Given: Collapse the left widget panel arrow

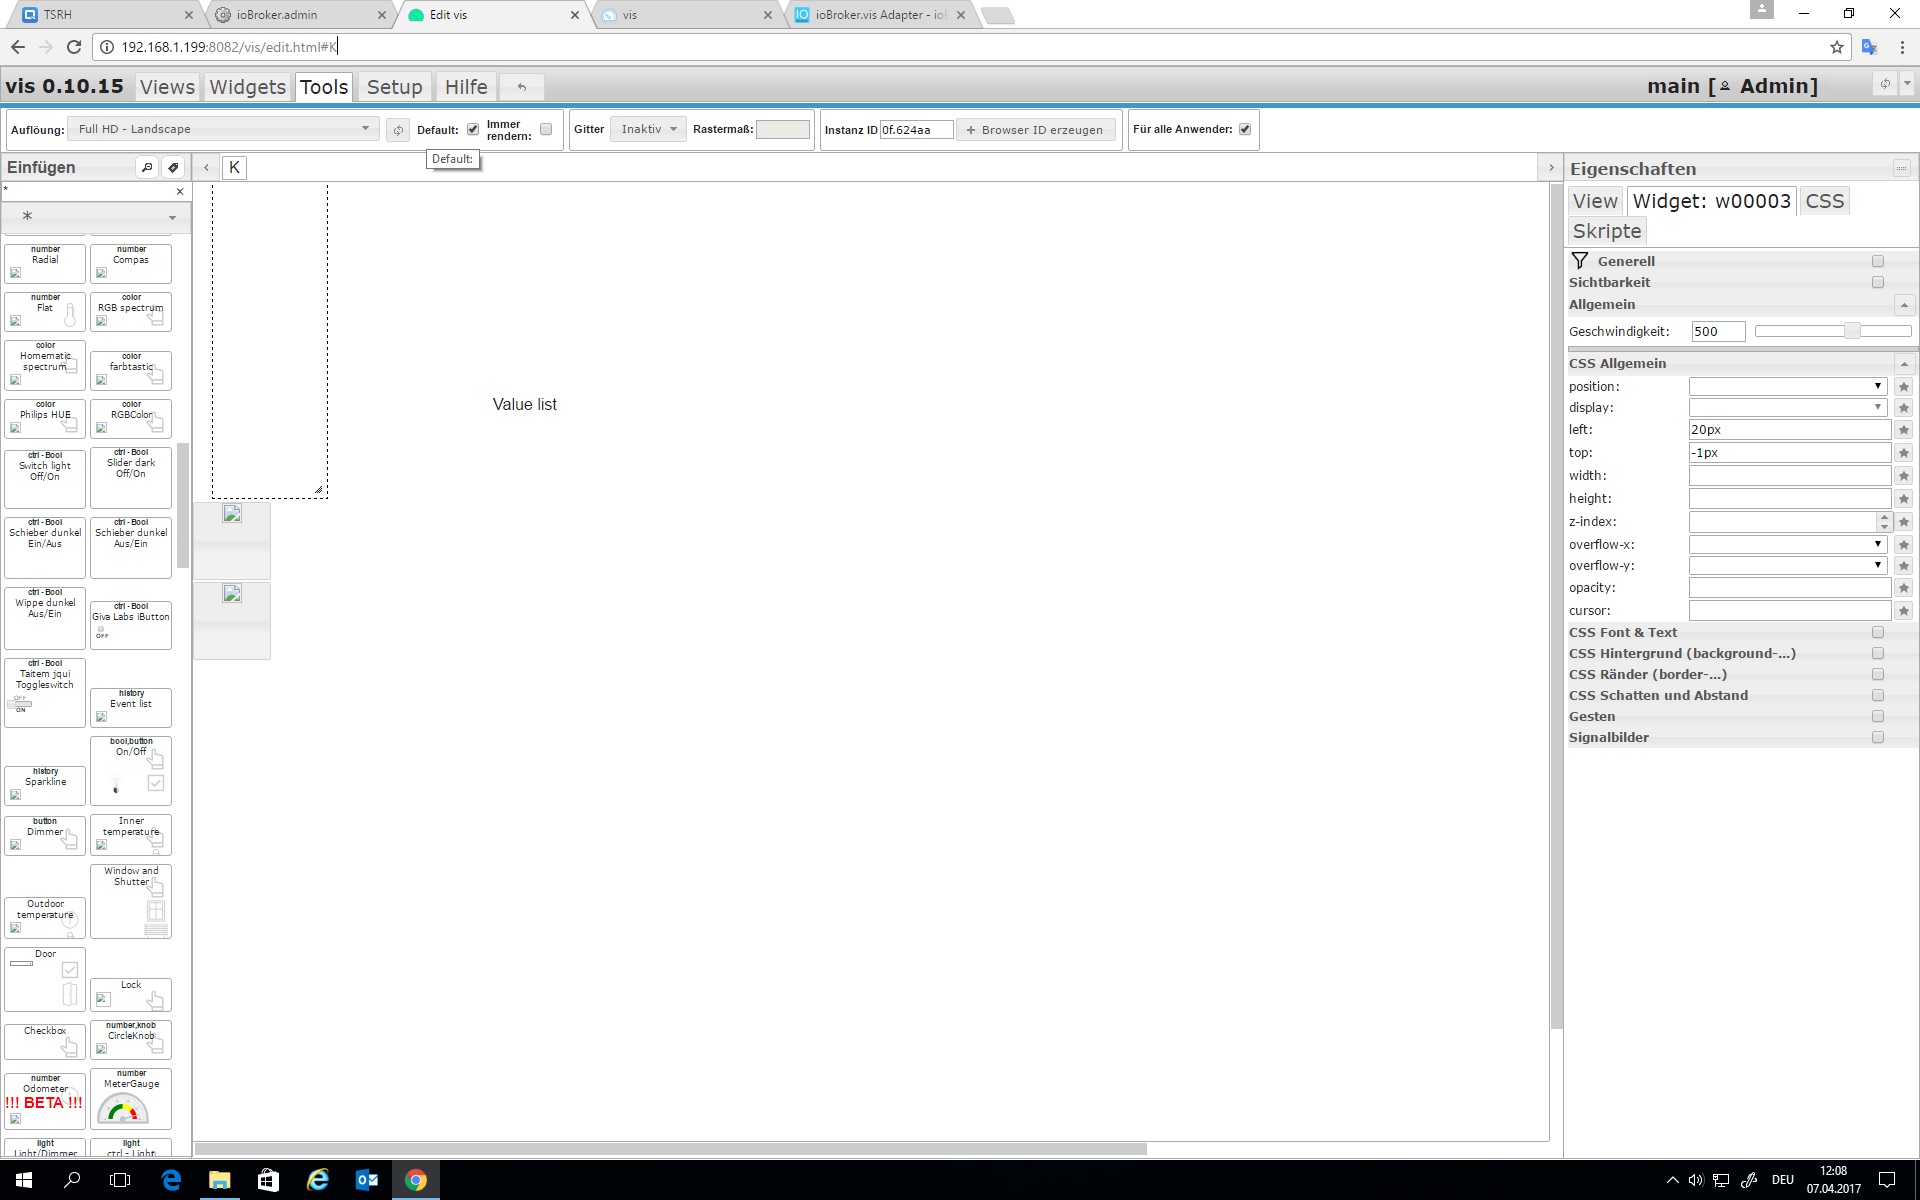Looking at the screenshot, I should (x=206, y=168).
